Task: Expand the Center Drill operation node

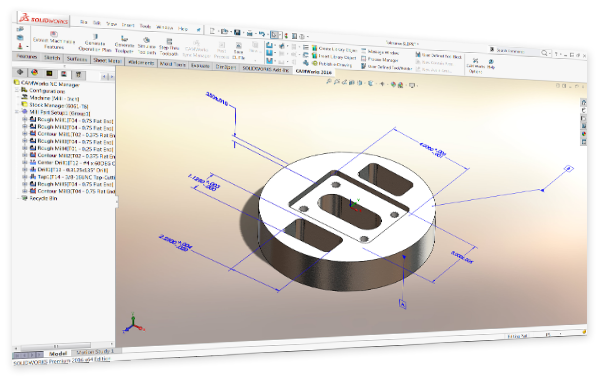Action: (25, 162)
